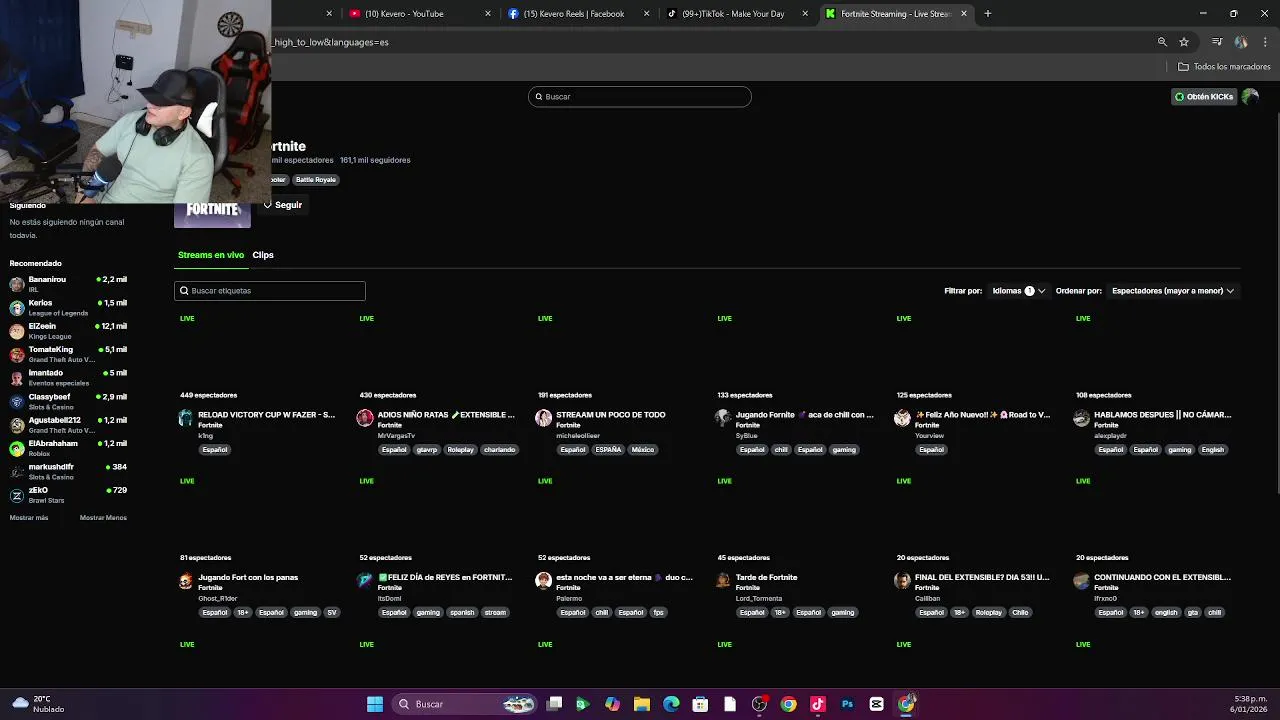Screen dimensions: 1280x720
Task: Open recommended channel ElAbrahaham
Action: coord(68,448)
